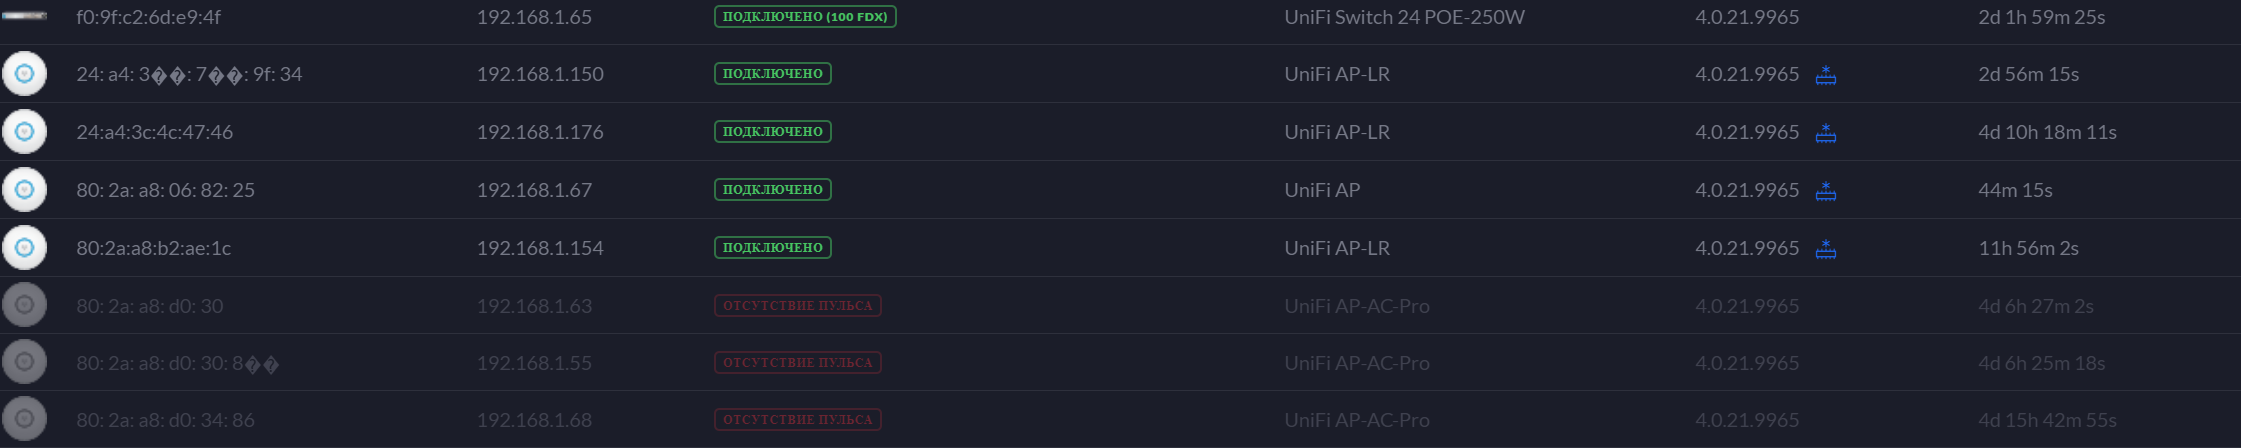This screenshot has height=448, width=2241.
Task: Click the AP icon beside 80:2a:a8:b2:ae:1c
Action: (x=25, y=248)
